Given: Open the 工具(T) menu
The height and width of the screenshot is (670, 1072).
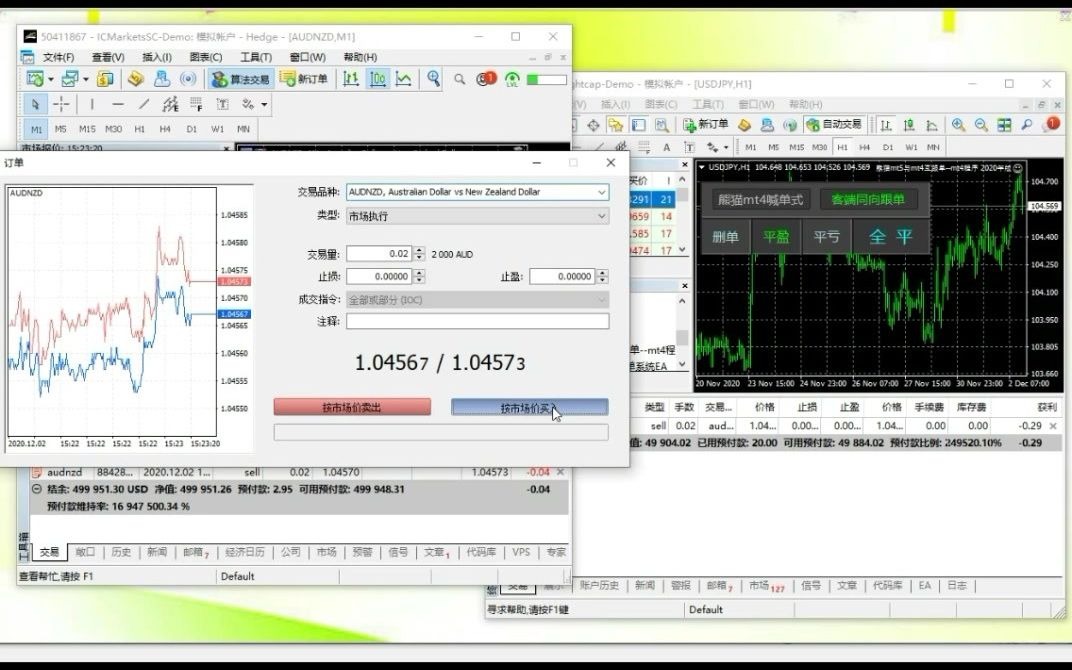Looking at the screenshot, I should pos(255,57).
